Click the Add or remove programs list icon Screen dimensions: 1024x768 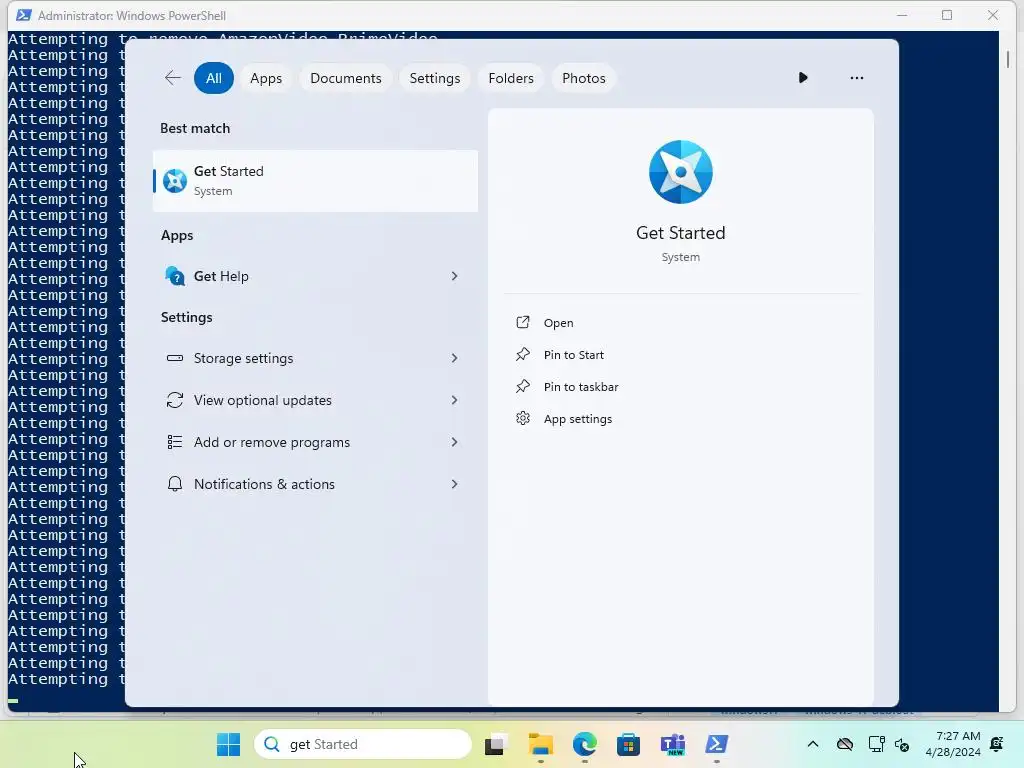click(175, 442)
